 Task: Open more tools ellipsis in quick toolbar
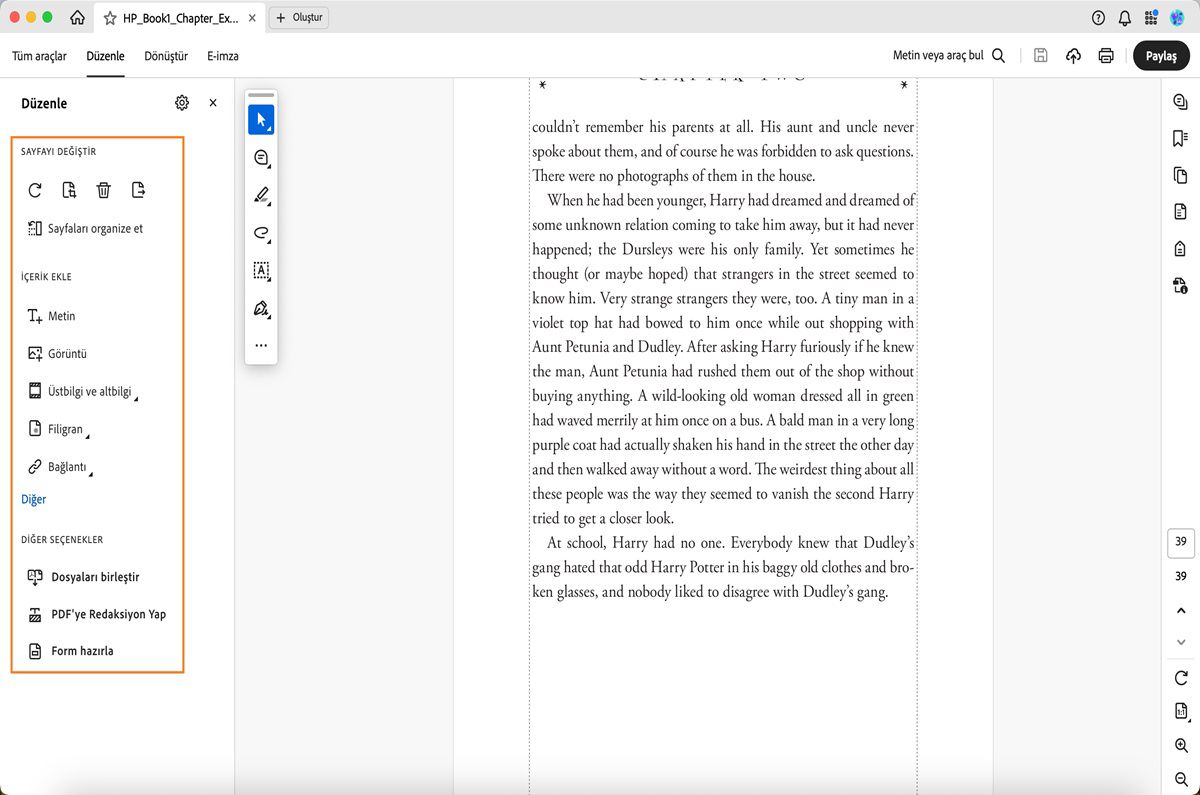(261, 345)
